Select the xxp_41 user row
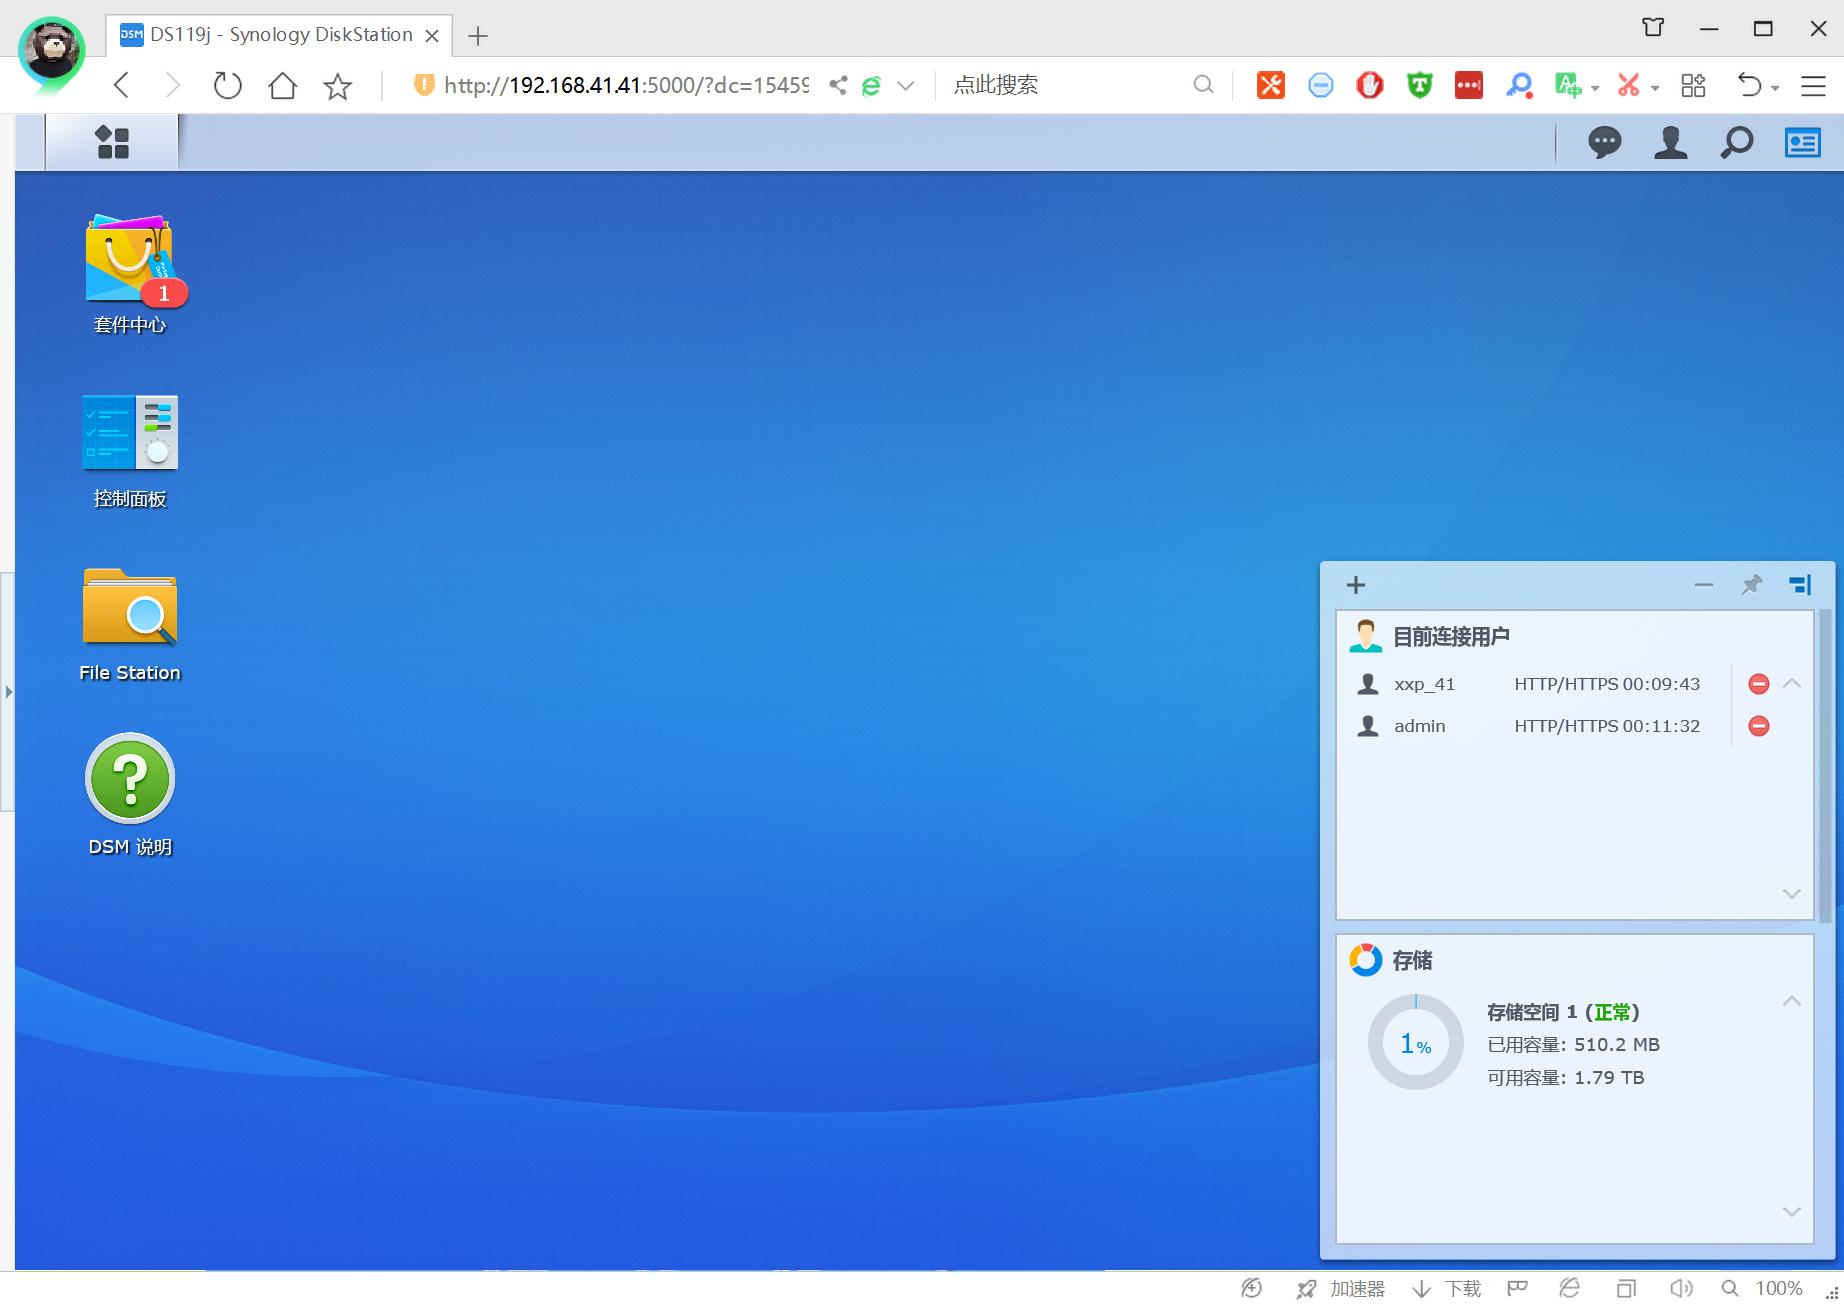This screenshot has width=1844, height=1306. tap(1534, 684)
